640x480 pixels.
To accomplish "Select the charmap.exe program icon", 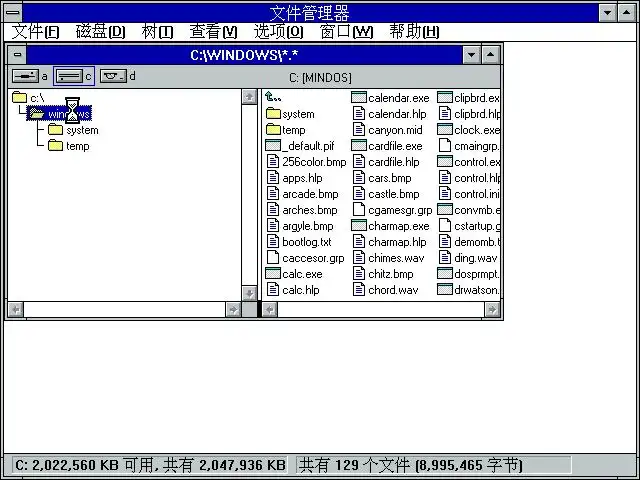I will 359,226.
